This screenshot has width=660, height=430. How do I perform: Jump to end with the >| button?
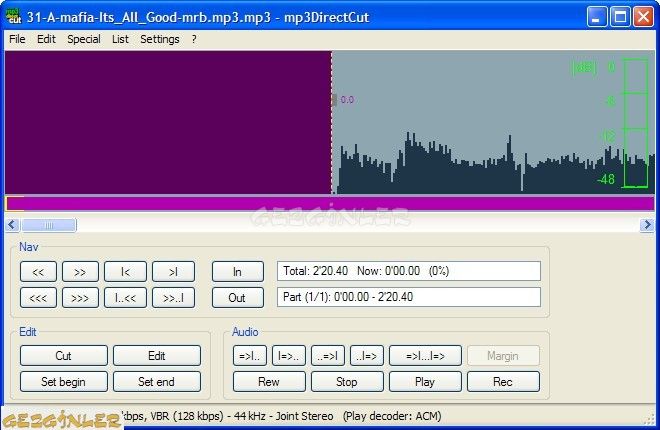click(x=173, y=272)
